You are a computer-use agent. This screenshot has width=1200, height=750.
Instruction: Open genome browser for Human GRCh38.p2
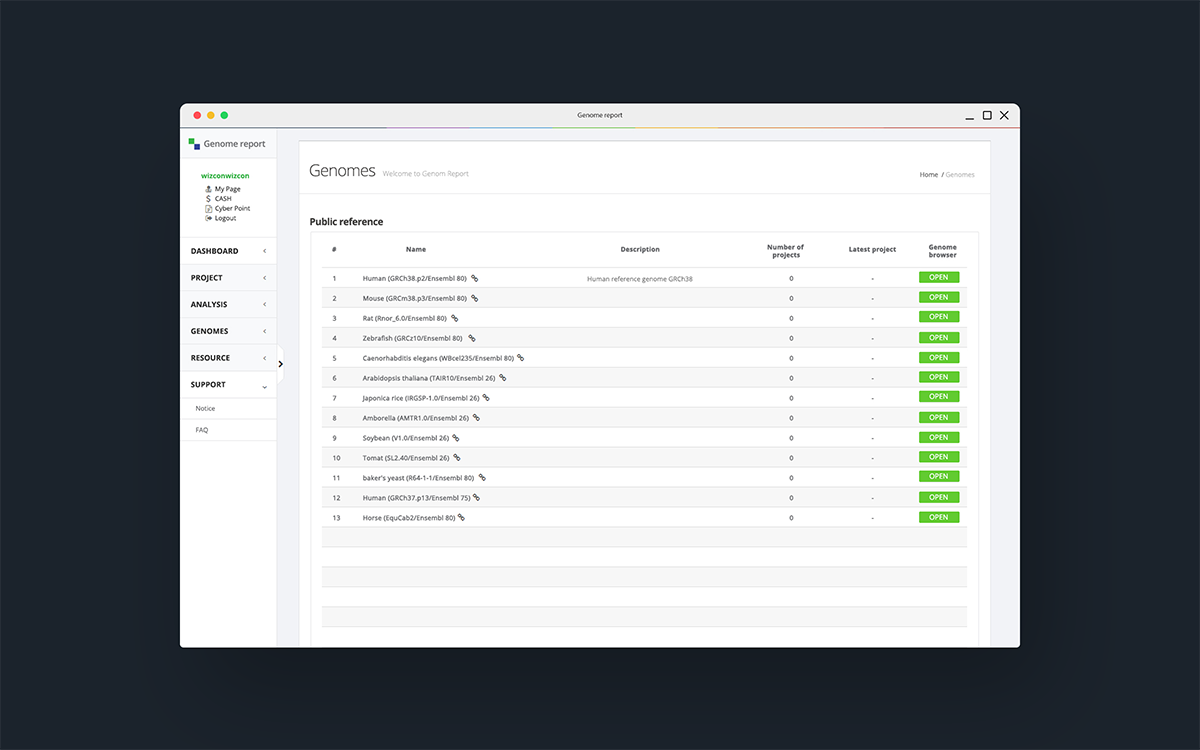point(939,277)
